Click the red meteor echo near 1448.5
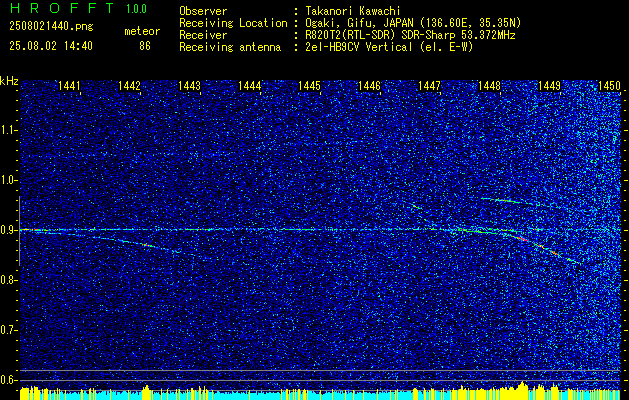This screenshot has width=629, height=400. [x=521, y=239]
